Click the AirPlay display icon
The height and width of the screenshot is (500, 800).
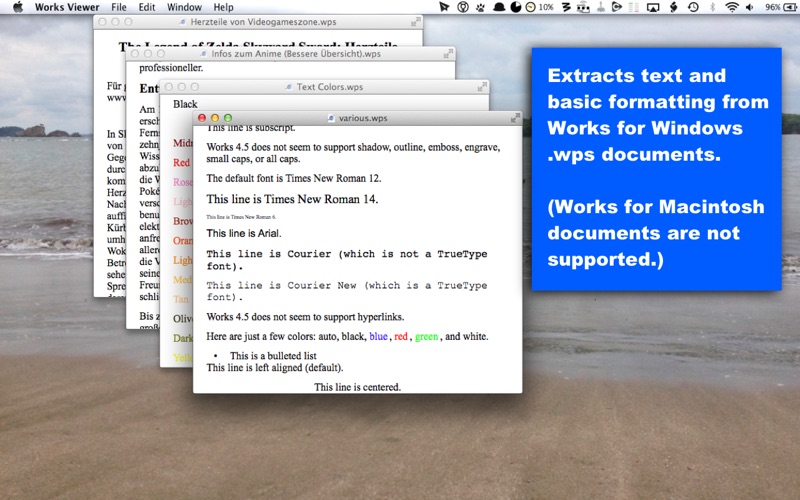653,7
